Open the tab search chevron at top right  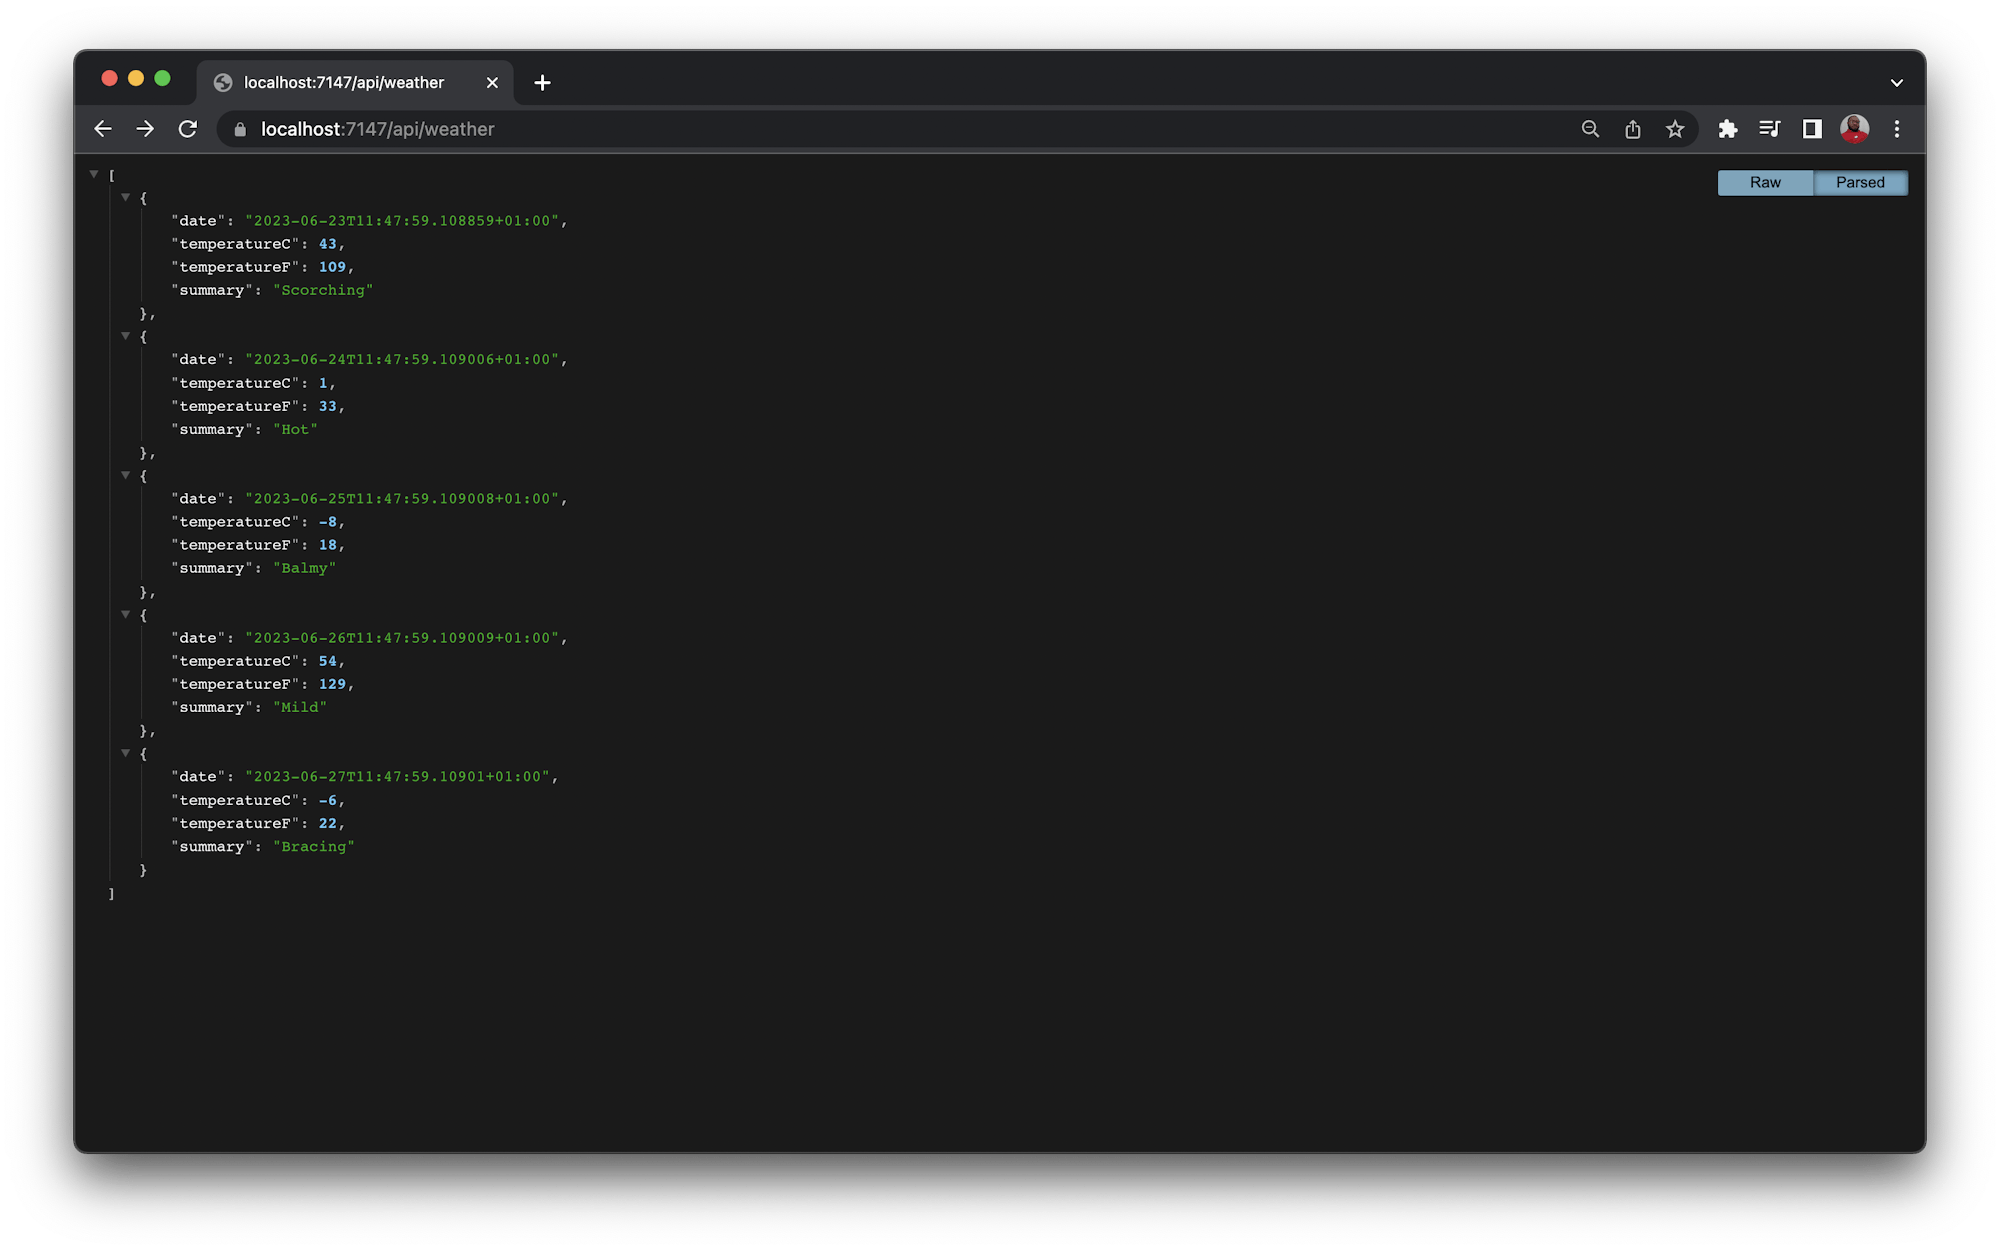tap(1896, 82)
